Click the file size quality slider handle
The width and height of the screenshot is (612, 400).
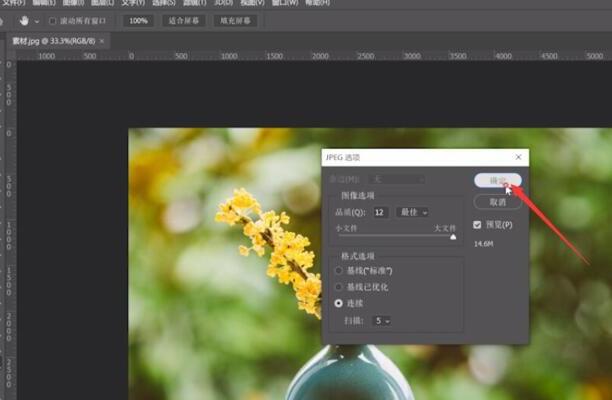point(453,236)
